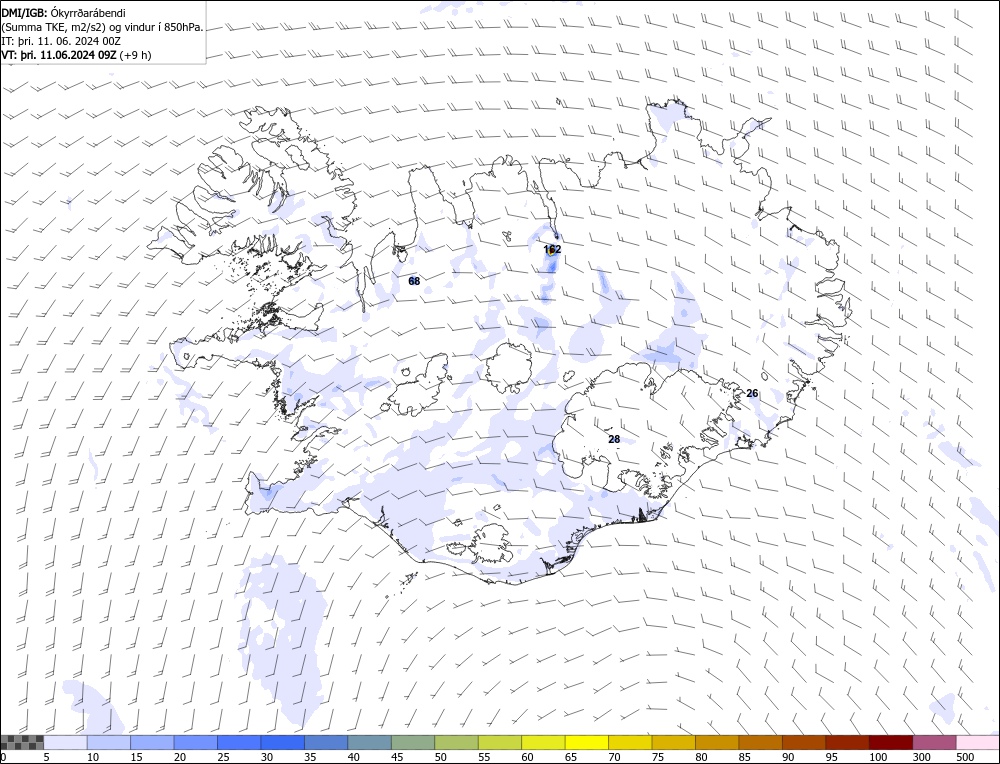This screenshot has height=764, width=1000.
Task: Click the VT valid time line
Action: (x=77, y=55)
